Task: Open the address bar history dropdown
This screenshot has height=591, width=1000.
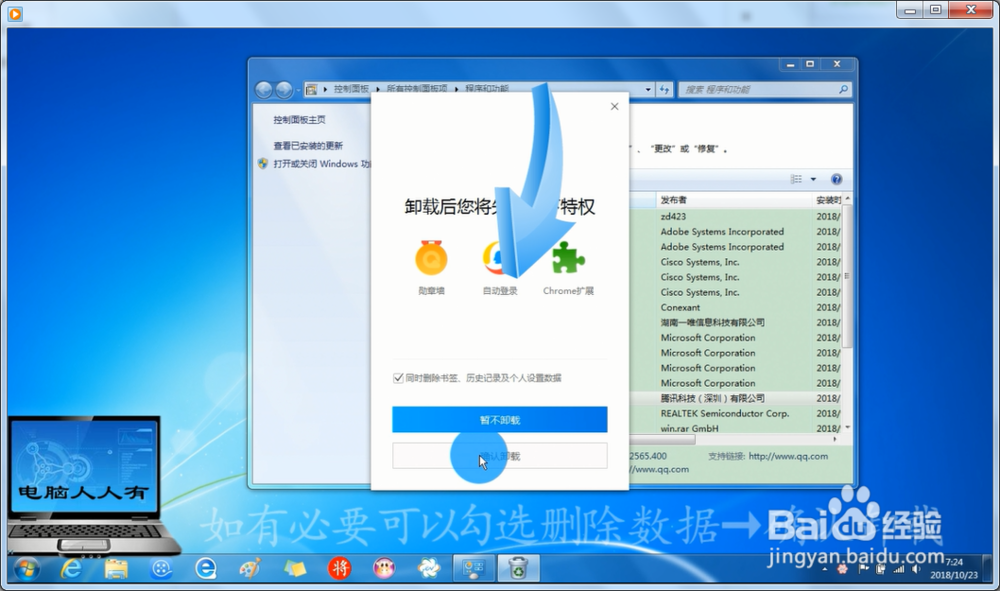Action: [x=648, y=89]
